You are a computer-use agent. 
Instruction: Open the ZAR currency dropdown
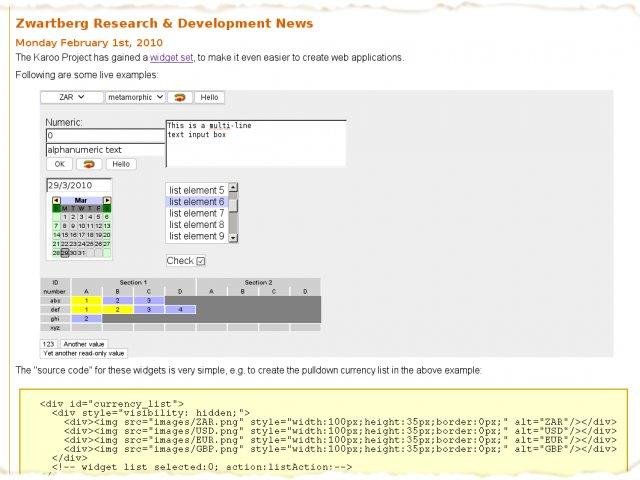click(71, 98)
